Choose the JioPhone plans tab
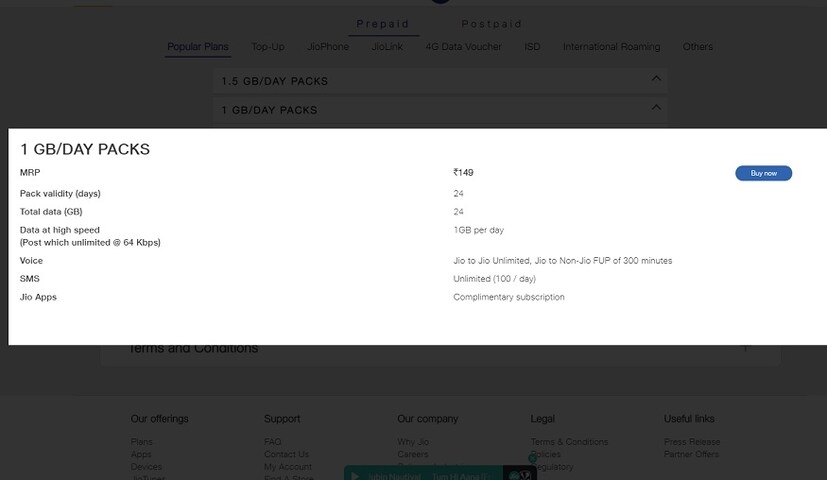Image resolution: width=827 pixels, height=480 pixels. [x=328, y=47]
